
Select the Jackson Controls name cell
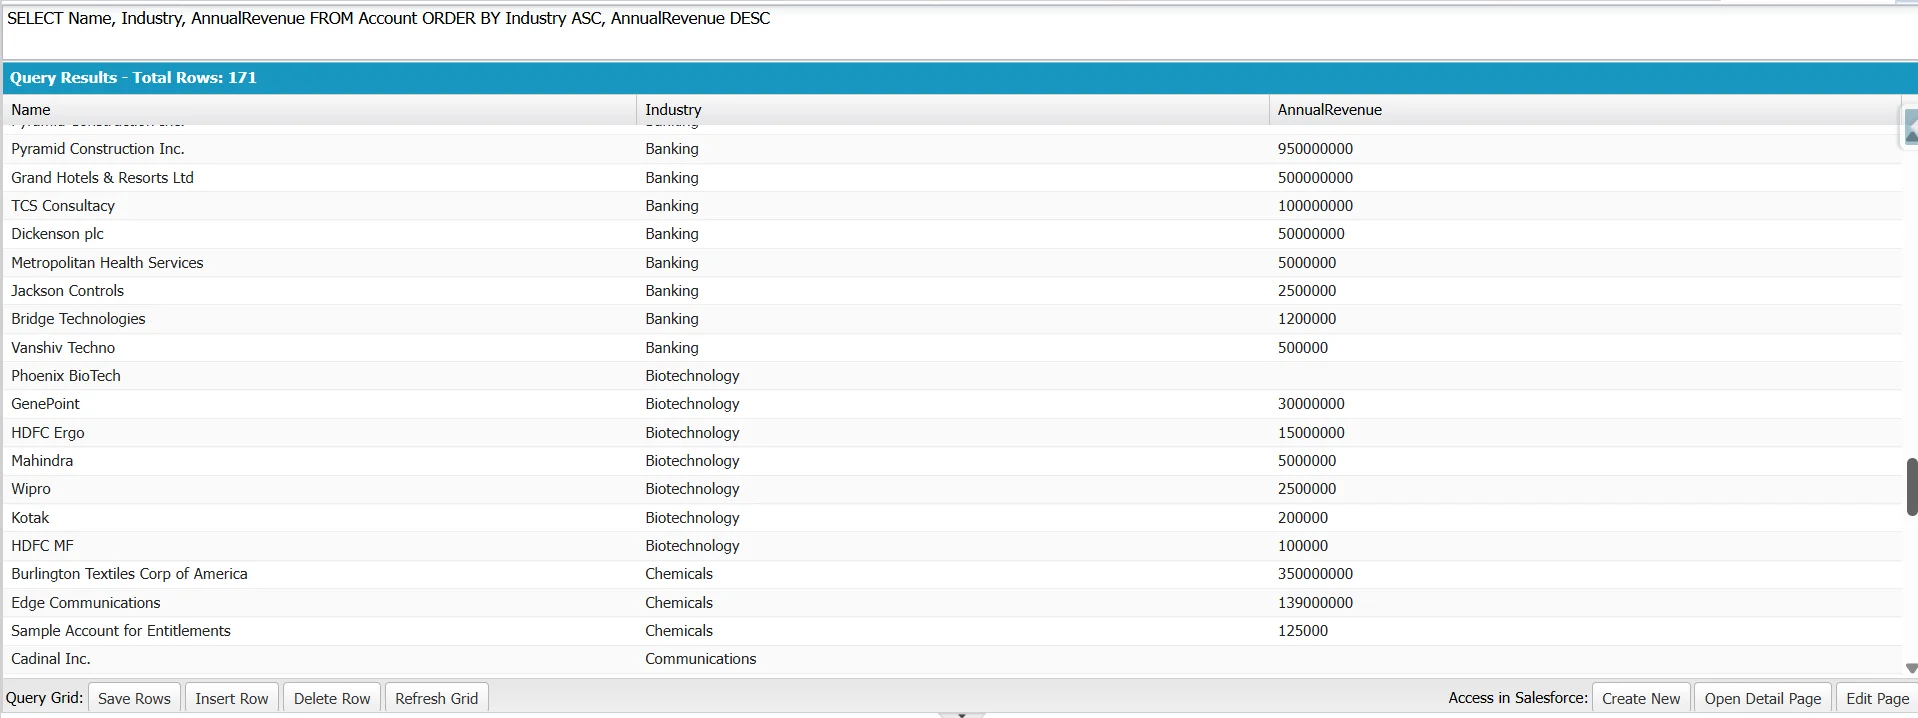[319, 290]
